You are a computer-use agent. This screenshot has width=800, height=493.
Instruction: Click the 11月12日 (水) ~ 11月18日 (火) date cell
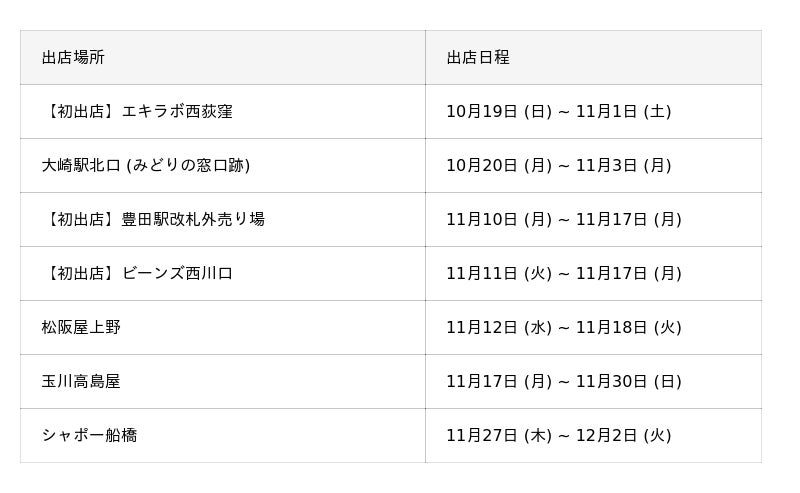564,328
